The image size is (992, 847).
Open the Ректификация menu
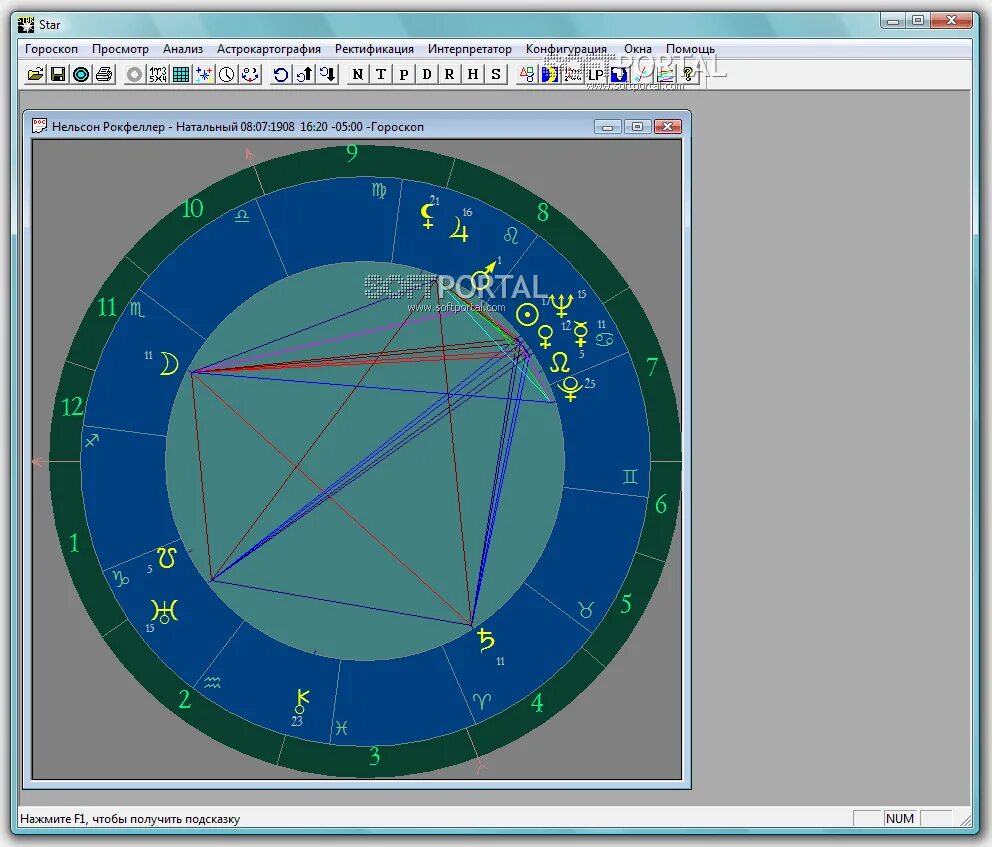tap(375, 49)
